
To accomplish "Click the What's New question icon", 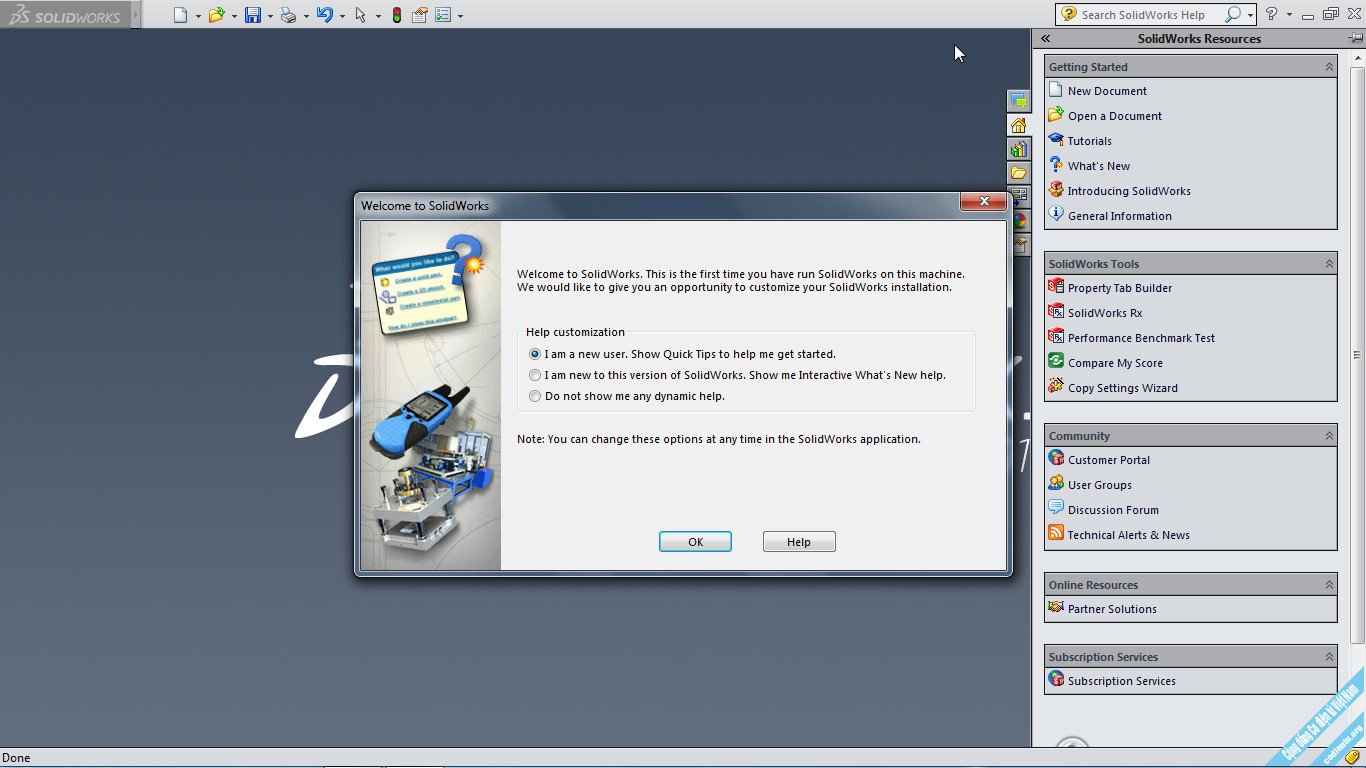I will pyautogui.click(x=1056, y=165).
